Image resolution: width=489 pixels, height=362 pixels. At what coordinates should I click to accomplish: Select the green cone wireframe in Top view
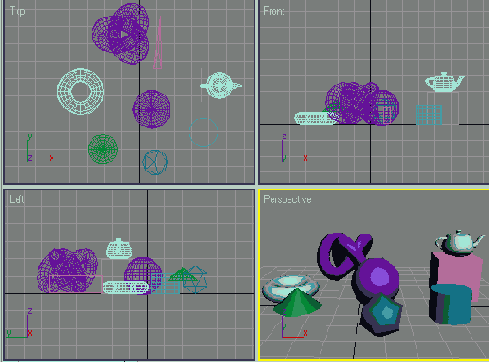(x=103, y=149)
